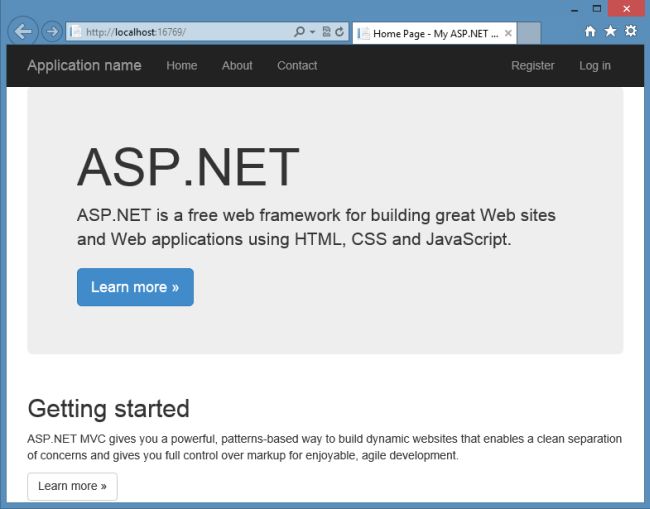The height and width of the screenshot is (509, 650).
Task: Go back with the browser Back arrow
Action: tap(23, 31)
